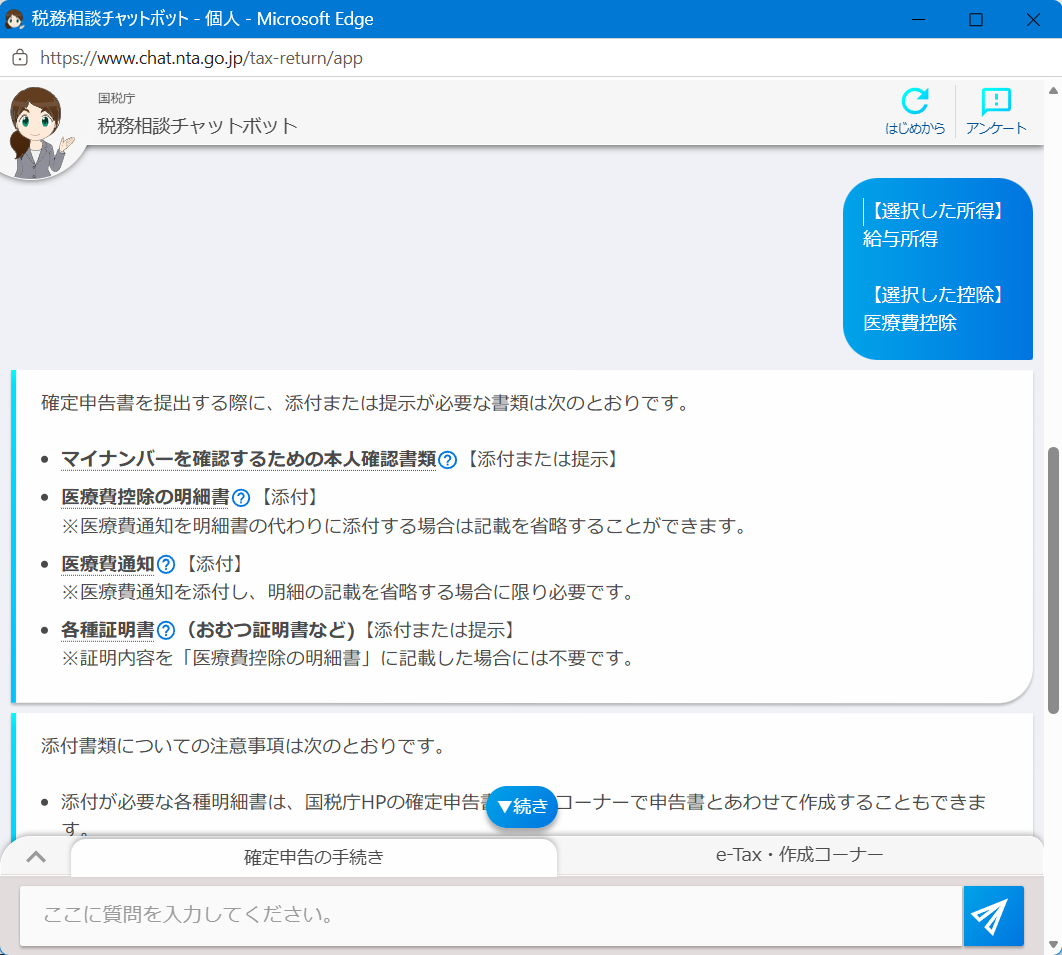The width and height of the screenshot is (1062, 955).
Task: Open 医療費控除の明細書 link
Action: [146, 497]
